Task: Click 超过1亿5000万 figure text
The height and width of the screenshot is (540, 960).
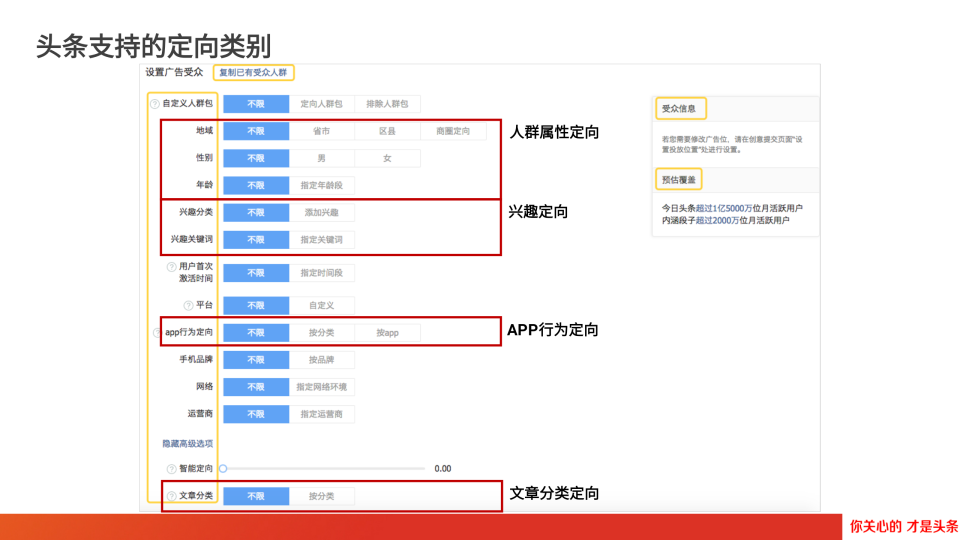Action: tap(724, 208)
